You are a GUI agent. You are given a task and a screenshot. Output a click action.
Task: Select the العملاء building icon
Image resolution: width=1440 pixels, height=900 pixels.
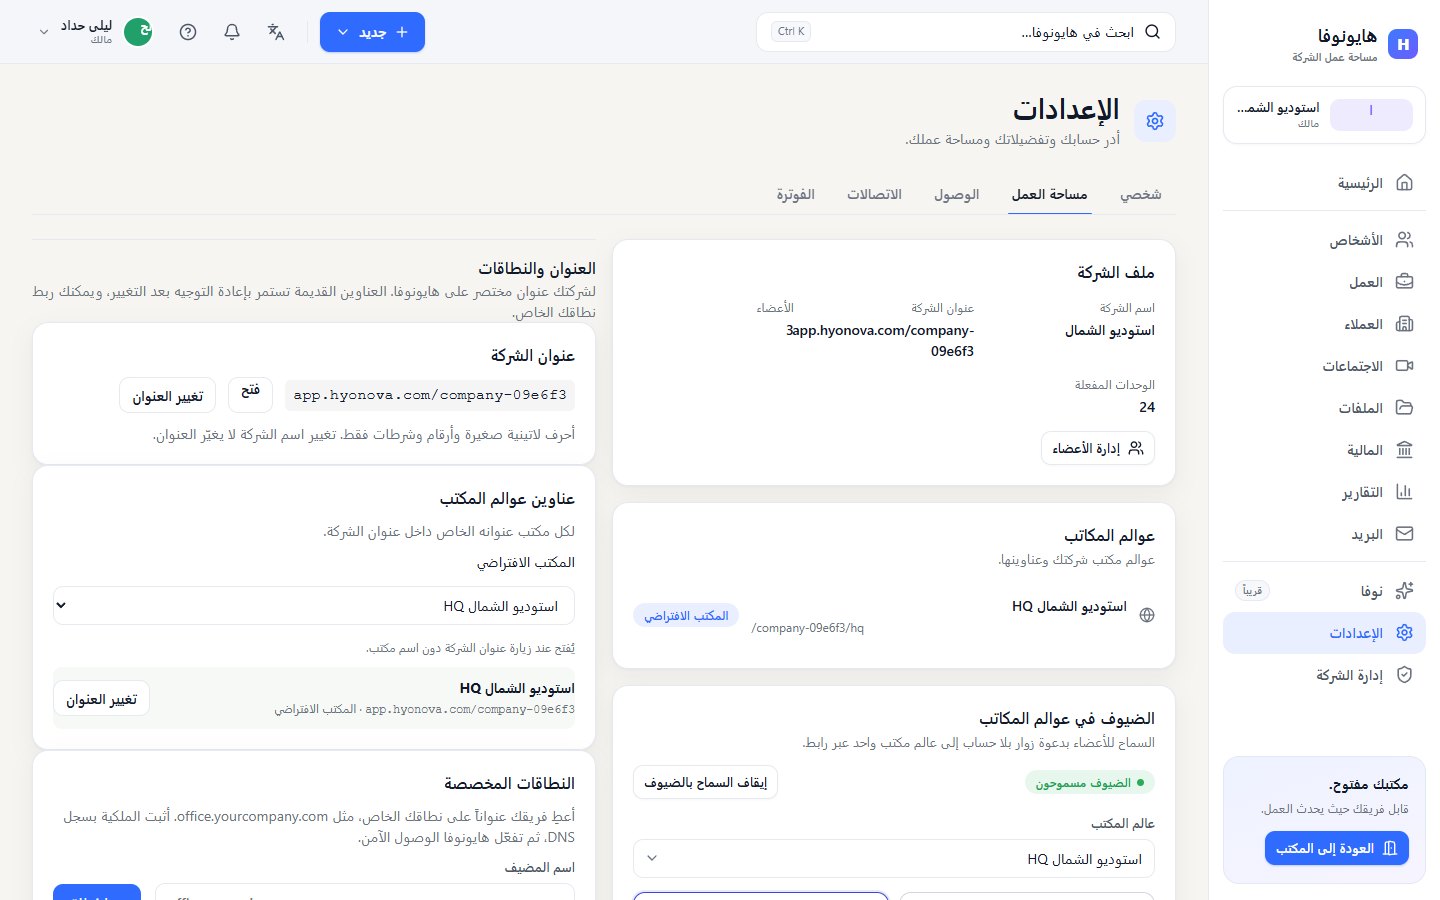[x=1404, y=324]
